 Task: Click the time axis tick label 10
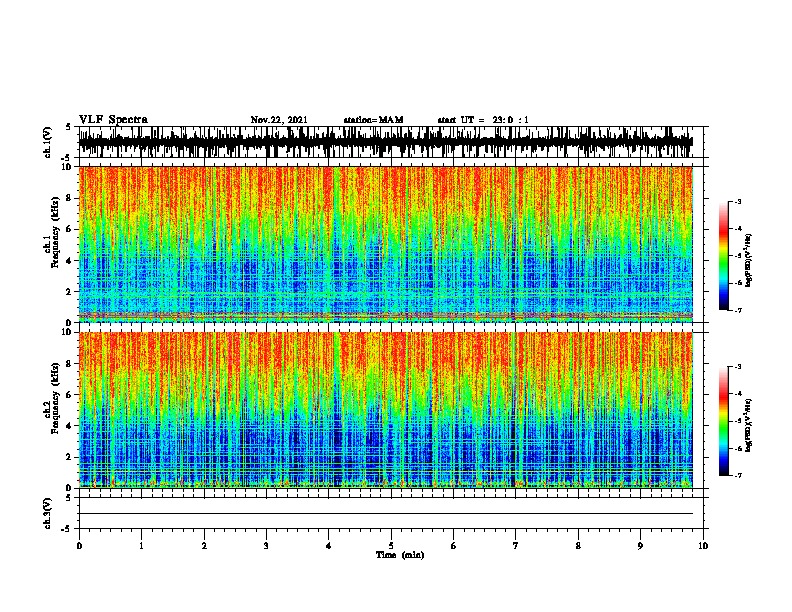[x=703, y=546]
